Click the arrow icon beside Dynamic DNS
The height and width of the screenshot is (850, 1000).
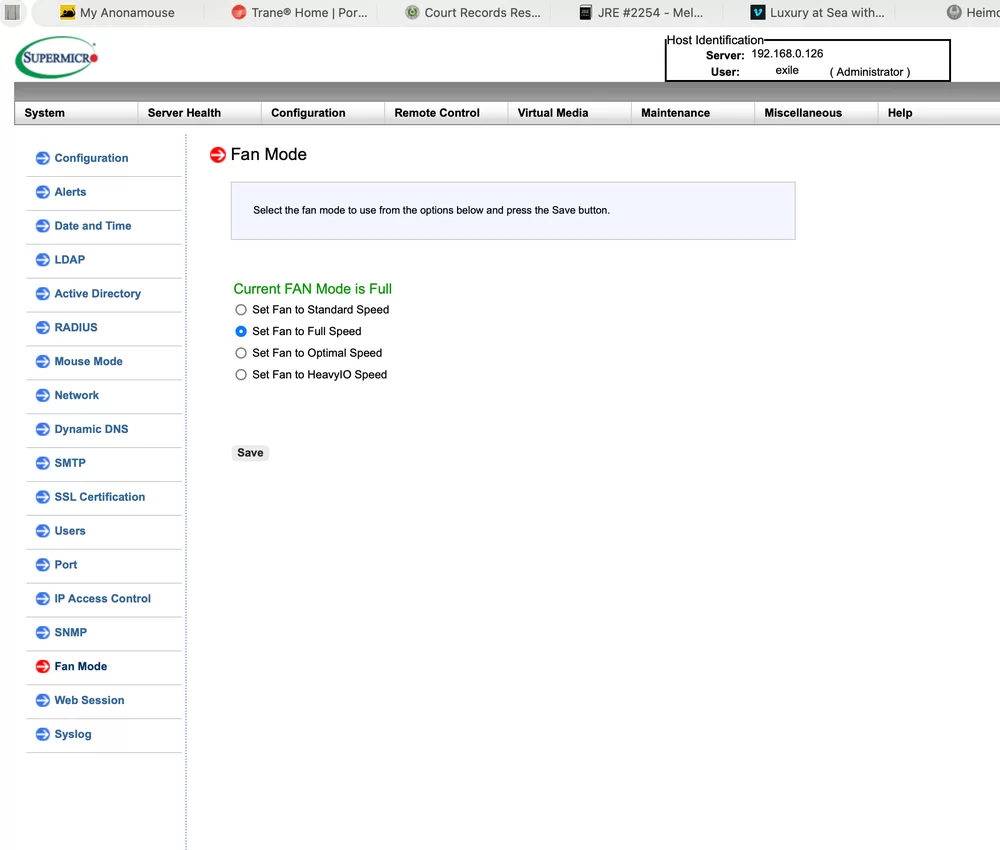(43, 429)
